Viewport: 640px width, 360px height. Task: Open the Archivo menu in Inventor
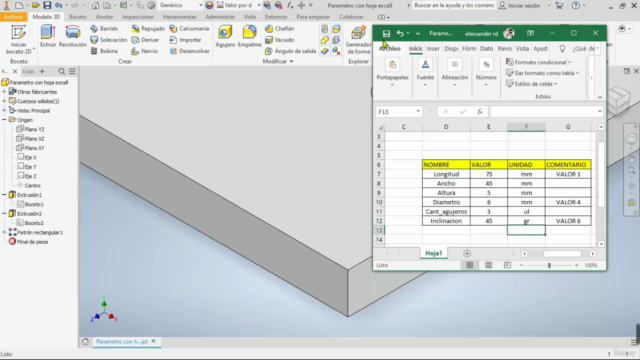(x=13, y=17)
